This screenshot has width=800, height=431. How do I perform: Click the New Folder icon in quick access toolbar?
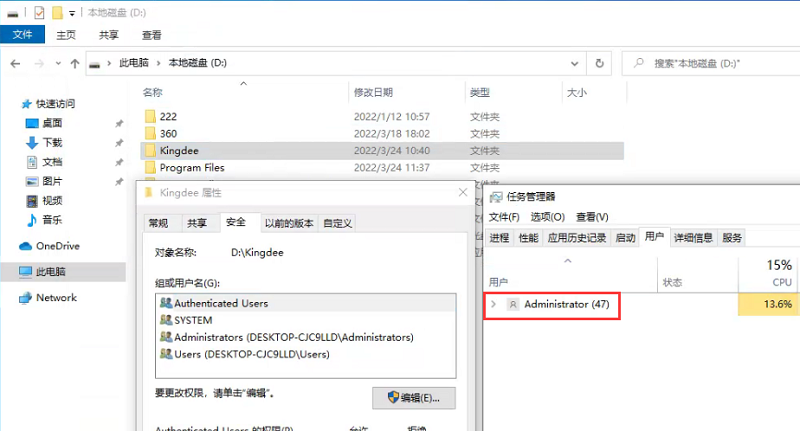tap(58, 13)
